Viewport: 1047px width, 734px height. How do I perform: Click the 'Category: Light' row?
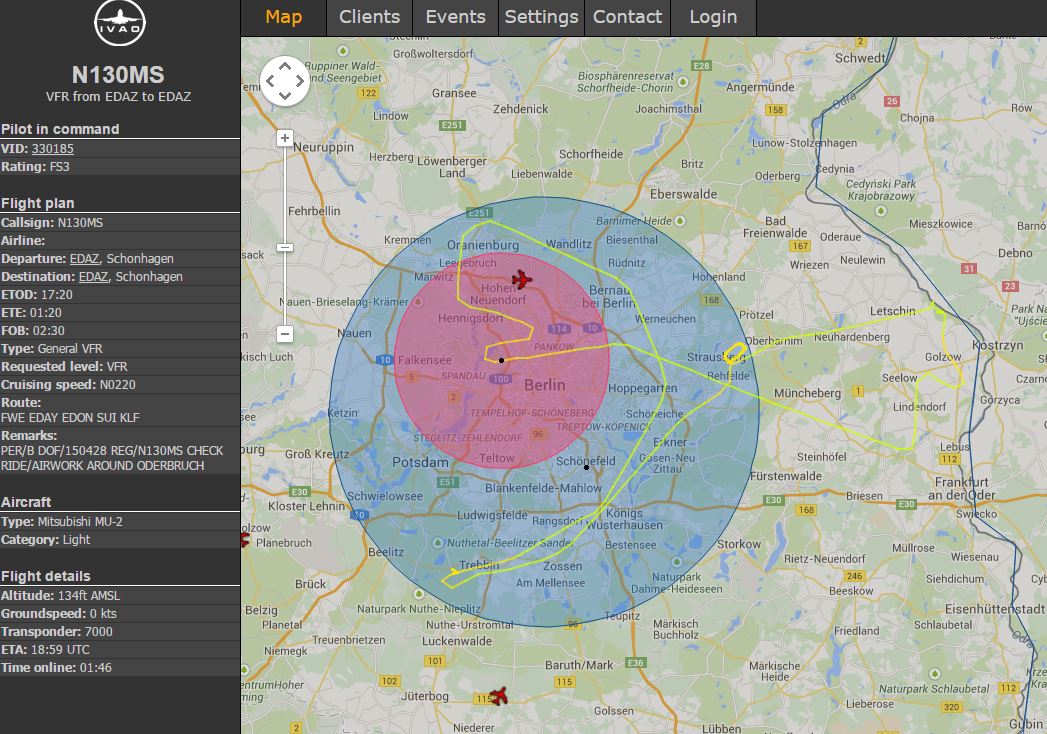click(120, 540)
